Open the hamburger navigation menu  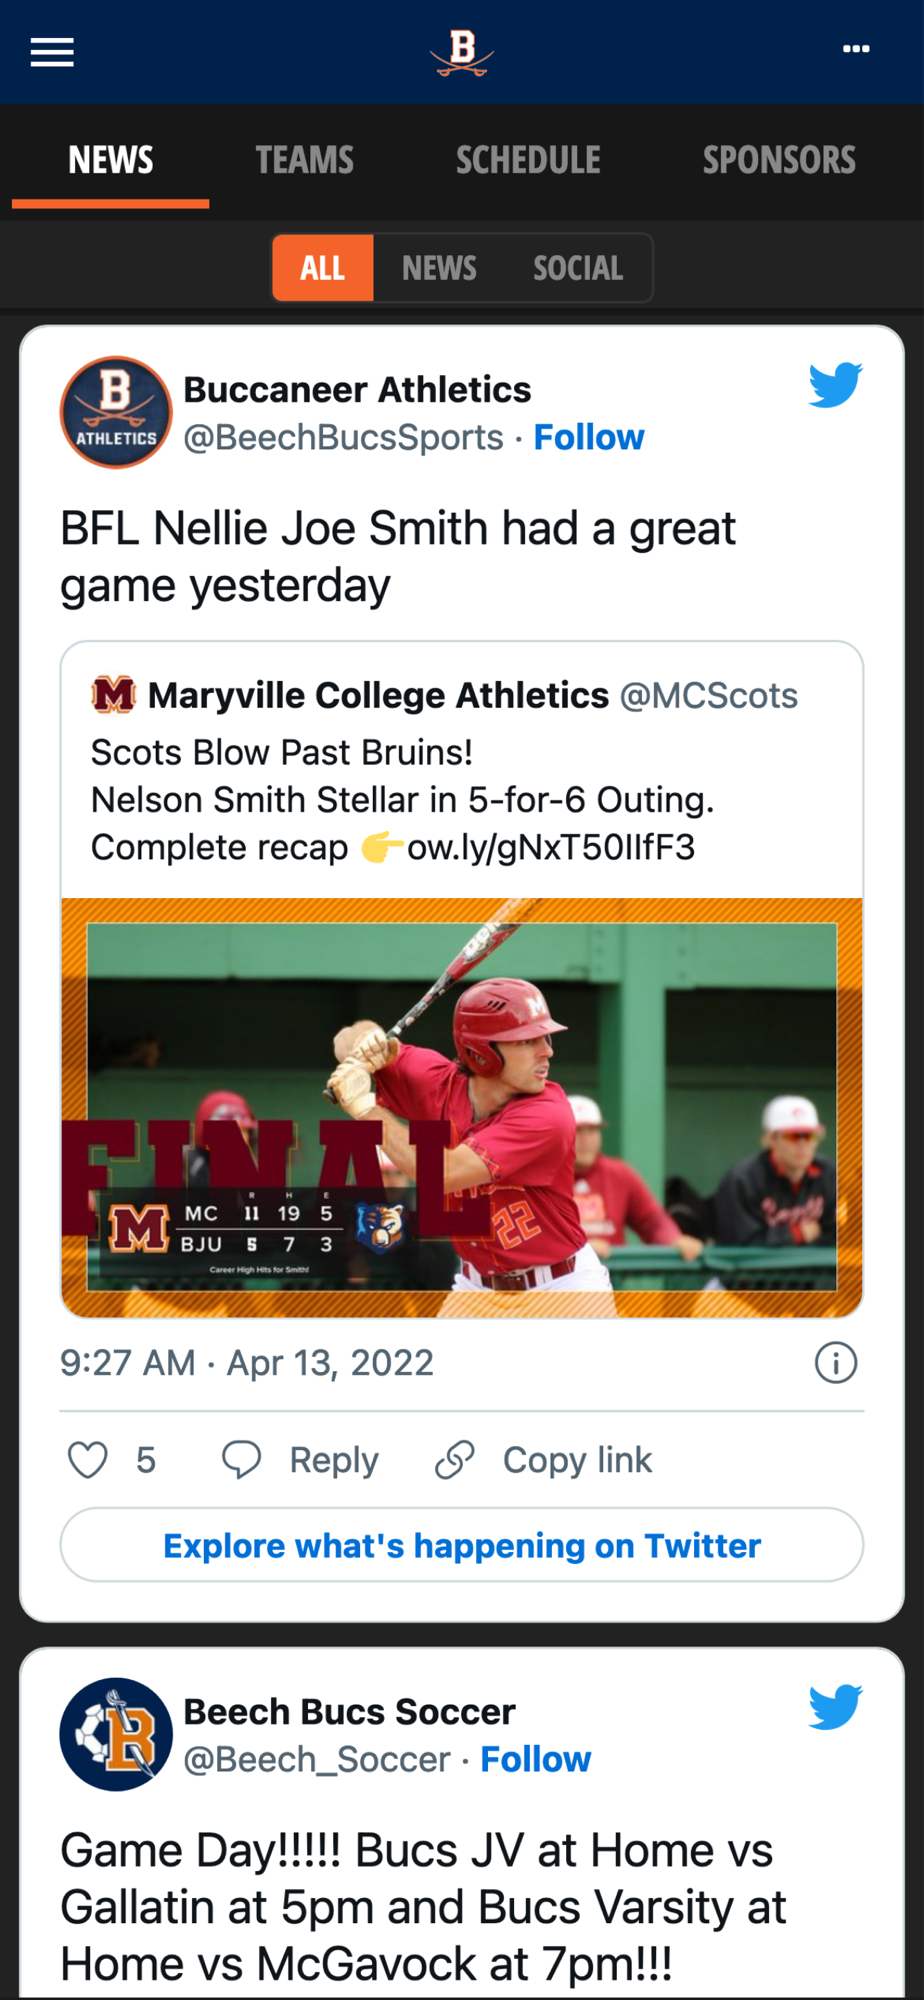tap(52, 52)
